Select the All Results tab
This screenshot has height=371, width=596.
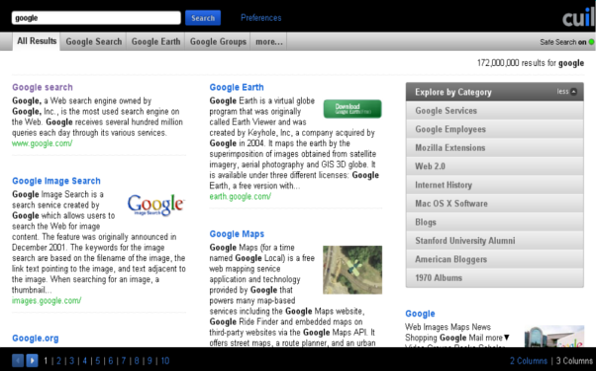[36, 41]
